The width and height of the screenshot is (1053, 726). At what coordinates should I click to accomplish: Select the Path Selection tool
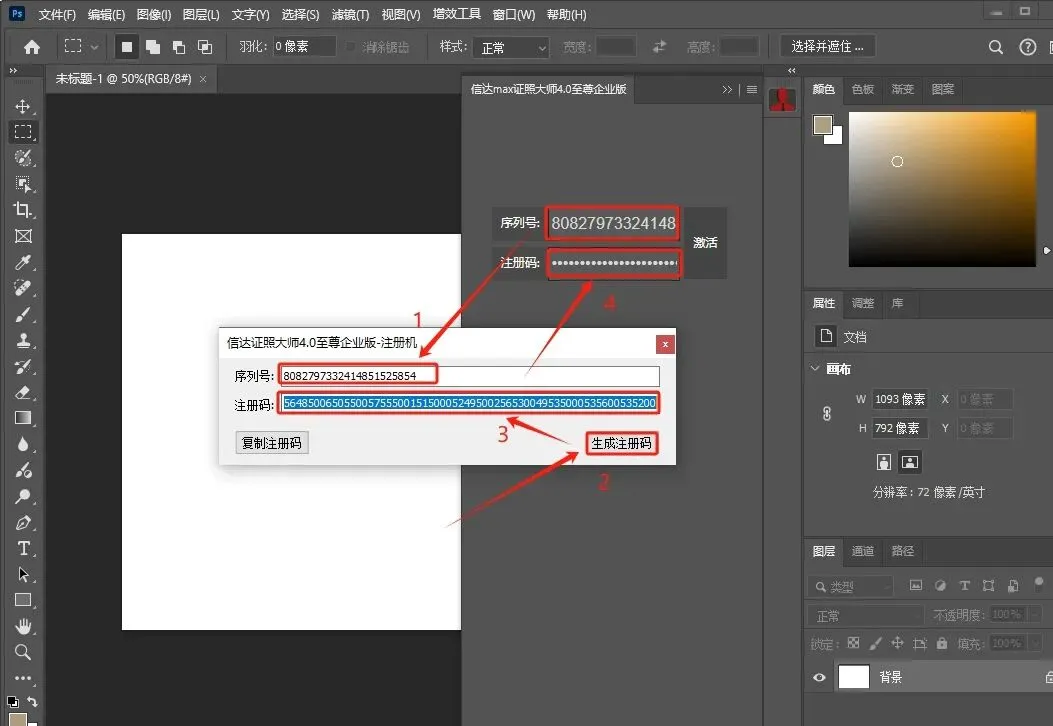point(23,574)
